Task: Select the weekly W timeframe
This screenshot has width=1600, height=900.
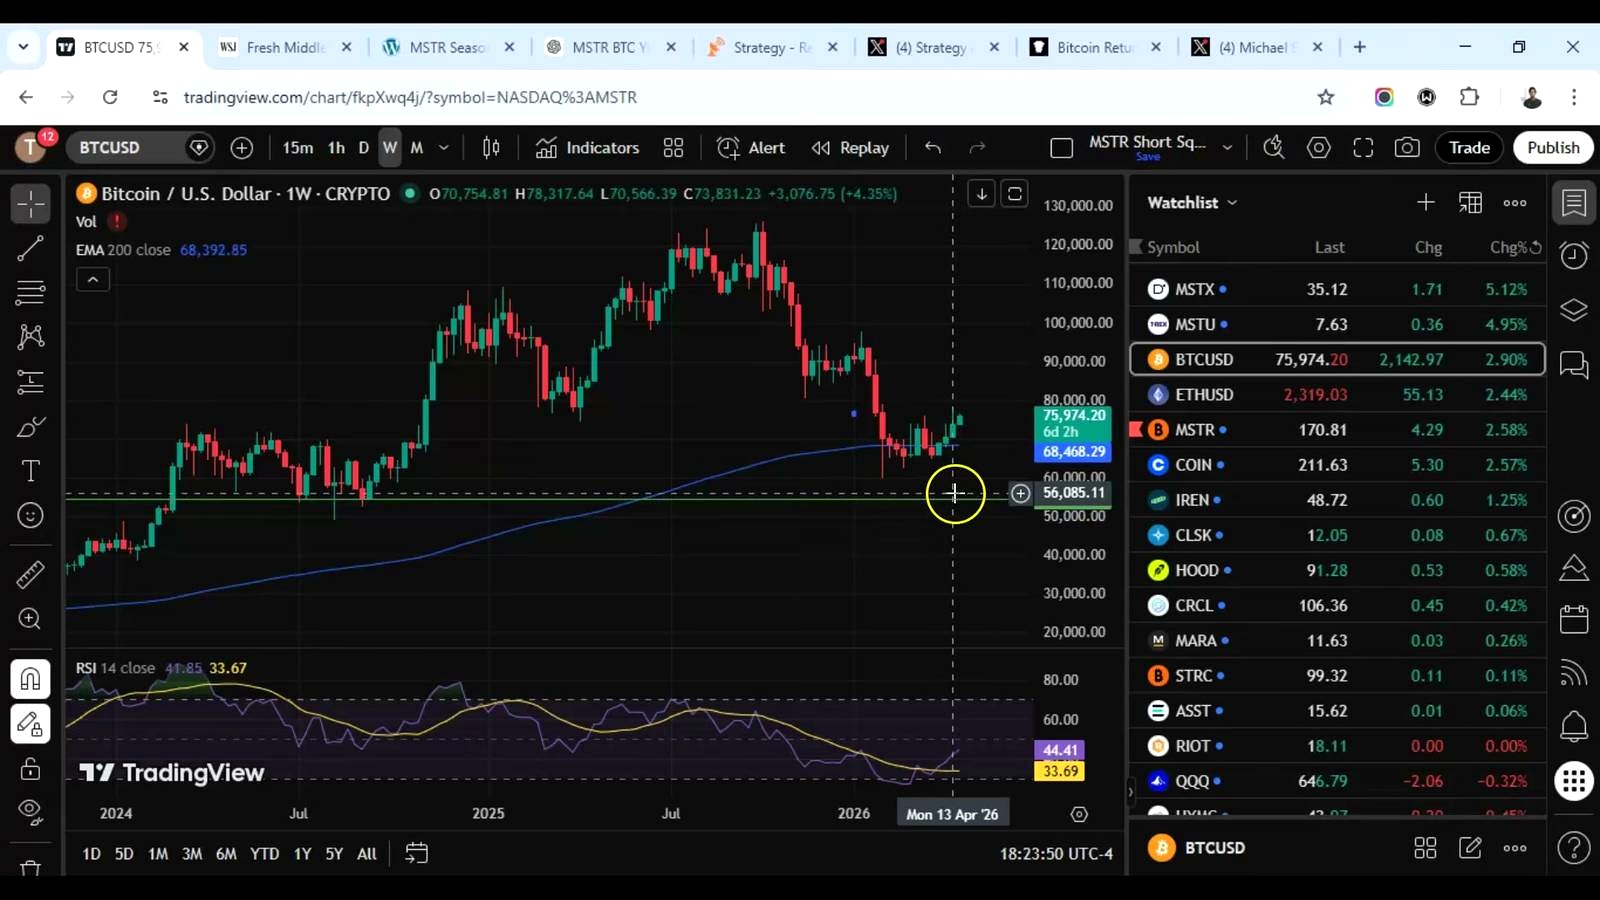Action: click(x=389, y=148)
